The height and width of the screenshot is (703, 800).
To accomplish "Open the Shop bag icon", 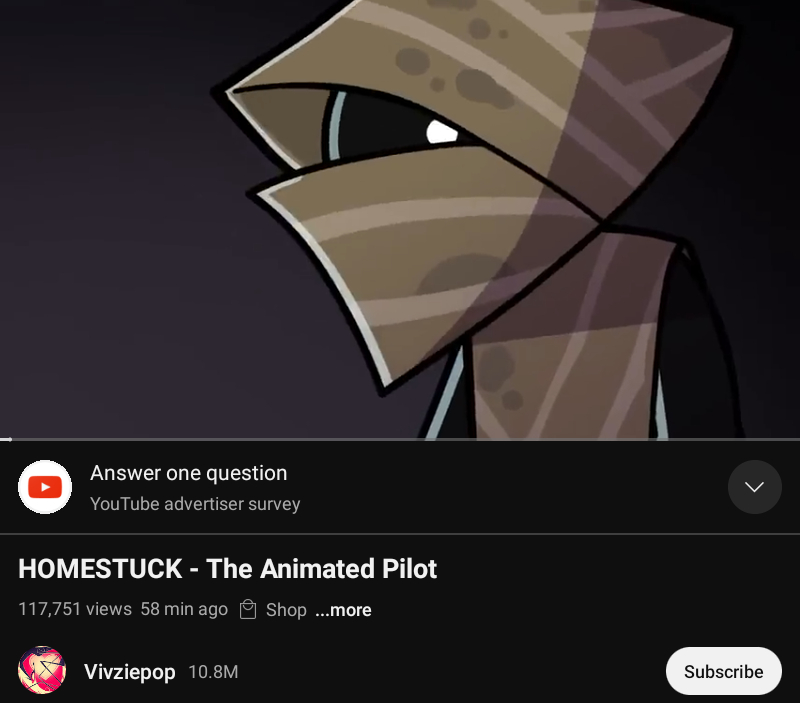I will coord(248,609).
